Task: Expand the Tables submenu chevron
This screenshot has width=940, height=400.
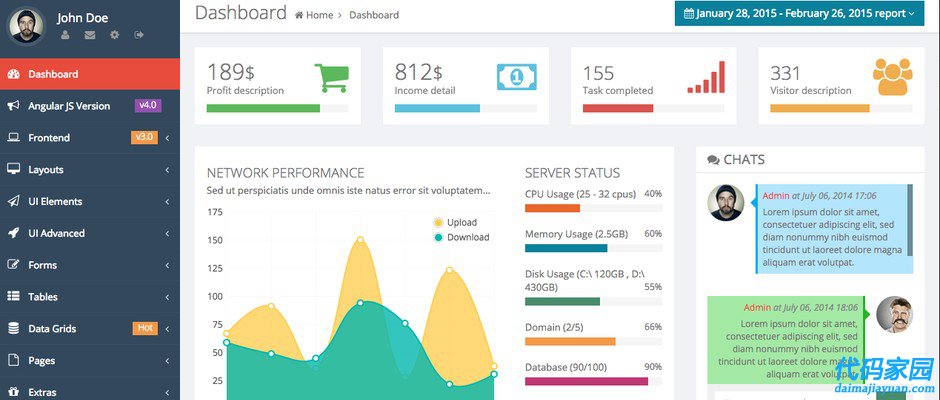Action: point(167,297)
